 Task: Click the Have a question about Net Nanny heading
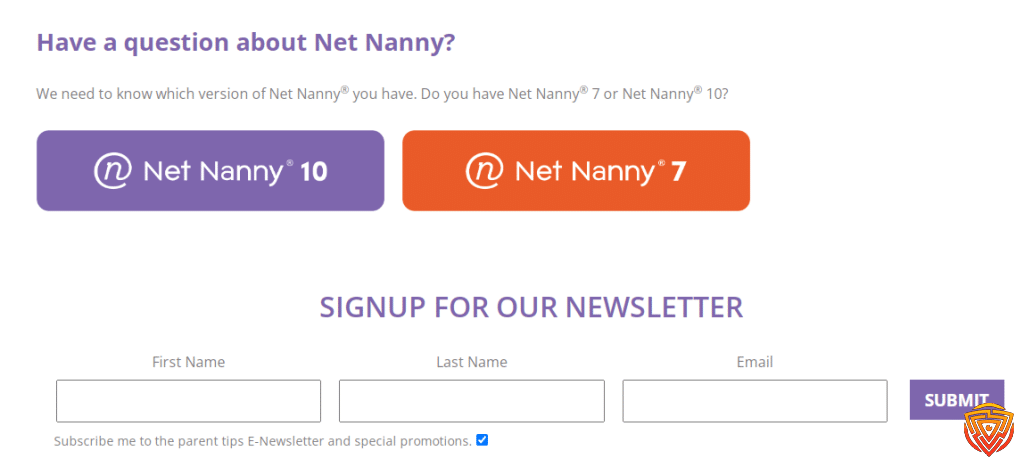click(x=246, y=42)
